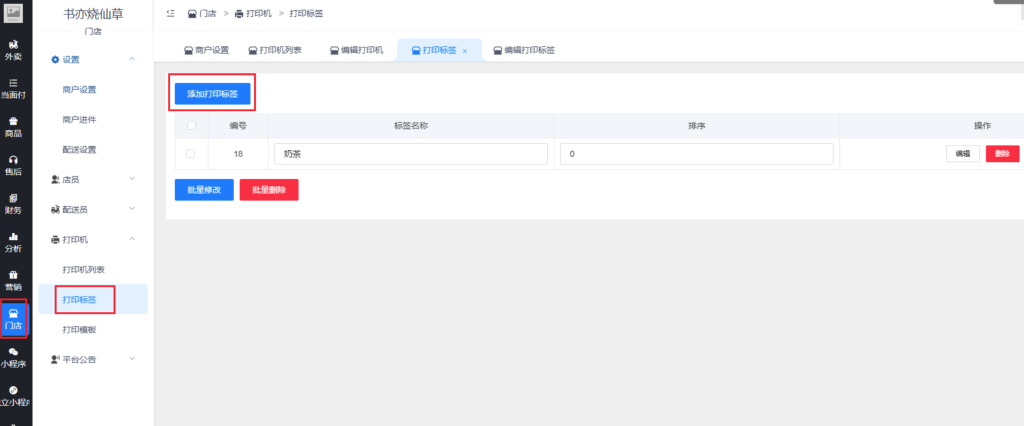Screen dimensions: 1024x426
Task: Open the 小程序 mini-program sidebar icon
Action: click(14, 357)
